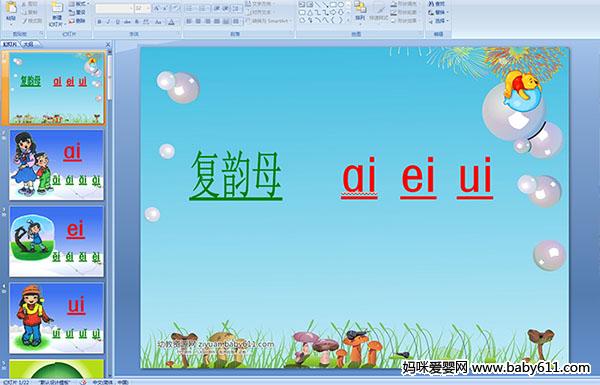Click the columns icon in the paragraph group
Screen dimensions: 600x385
[236, 21]
